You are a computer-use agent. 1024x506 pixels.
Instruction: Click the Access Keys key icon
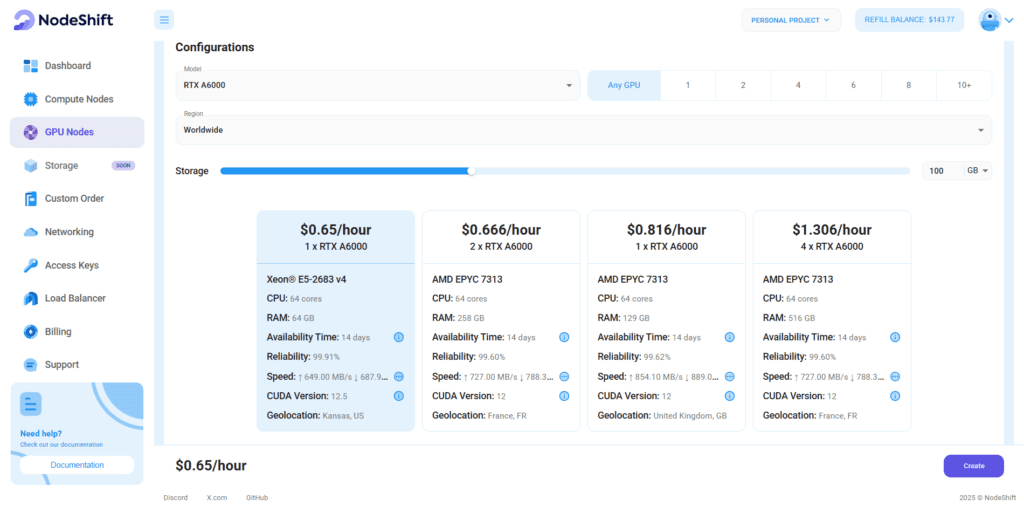click(x=31, y=266)
